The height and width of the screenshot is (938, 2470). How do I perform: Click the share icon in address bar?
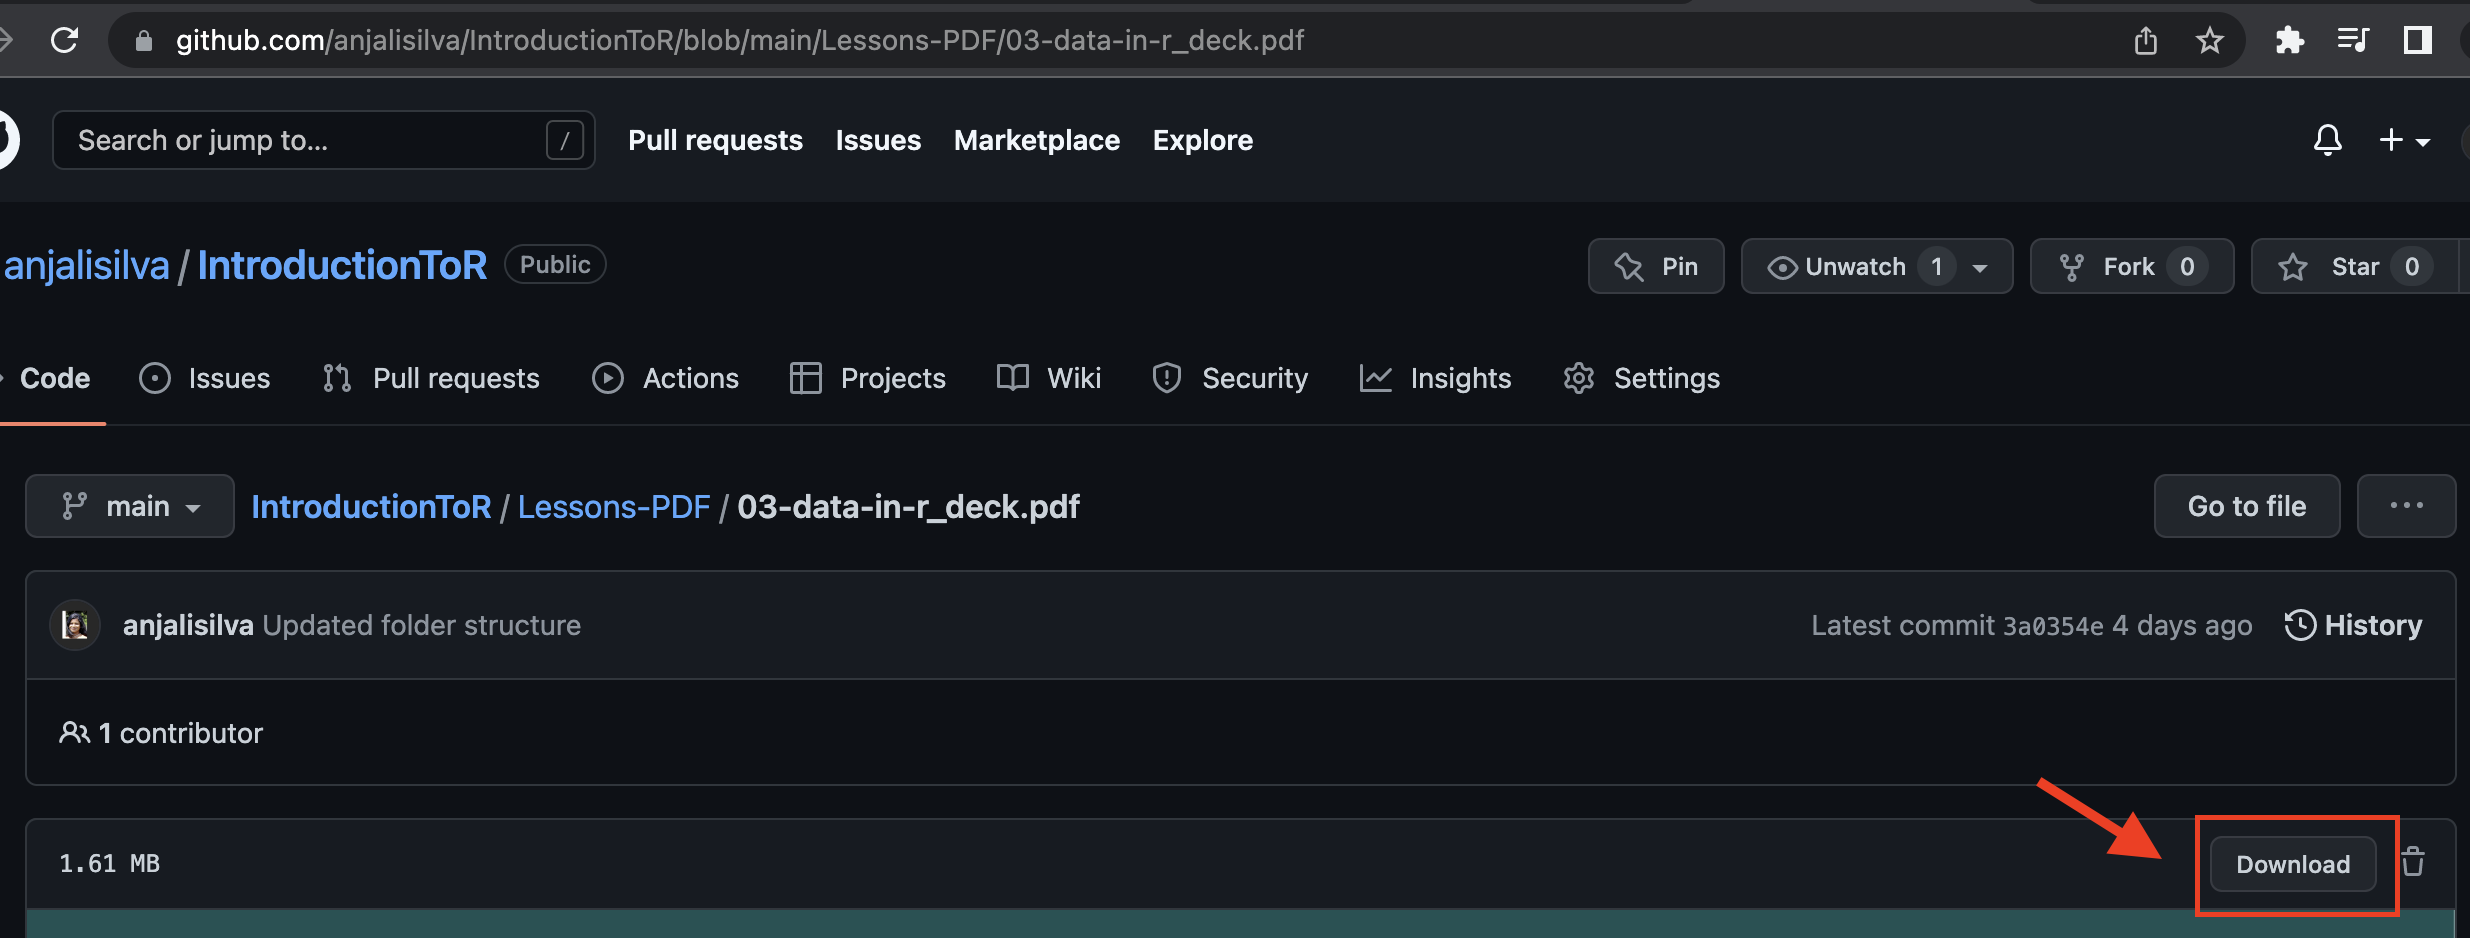click(x=2146, y=41)
